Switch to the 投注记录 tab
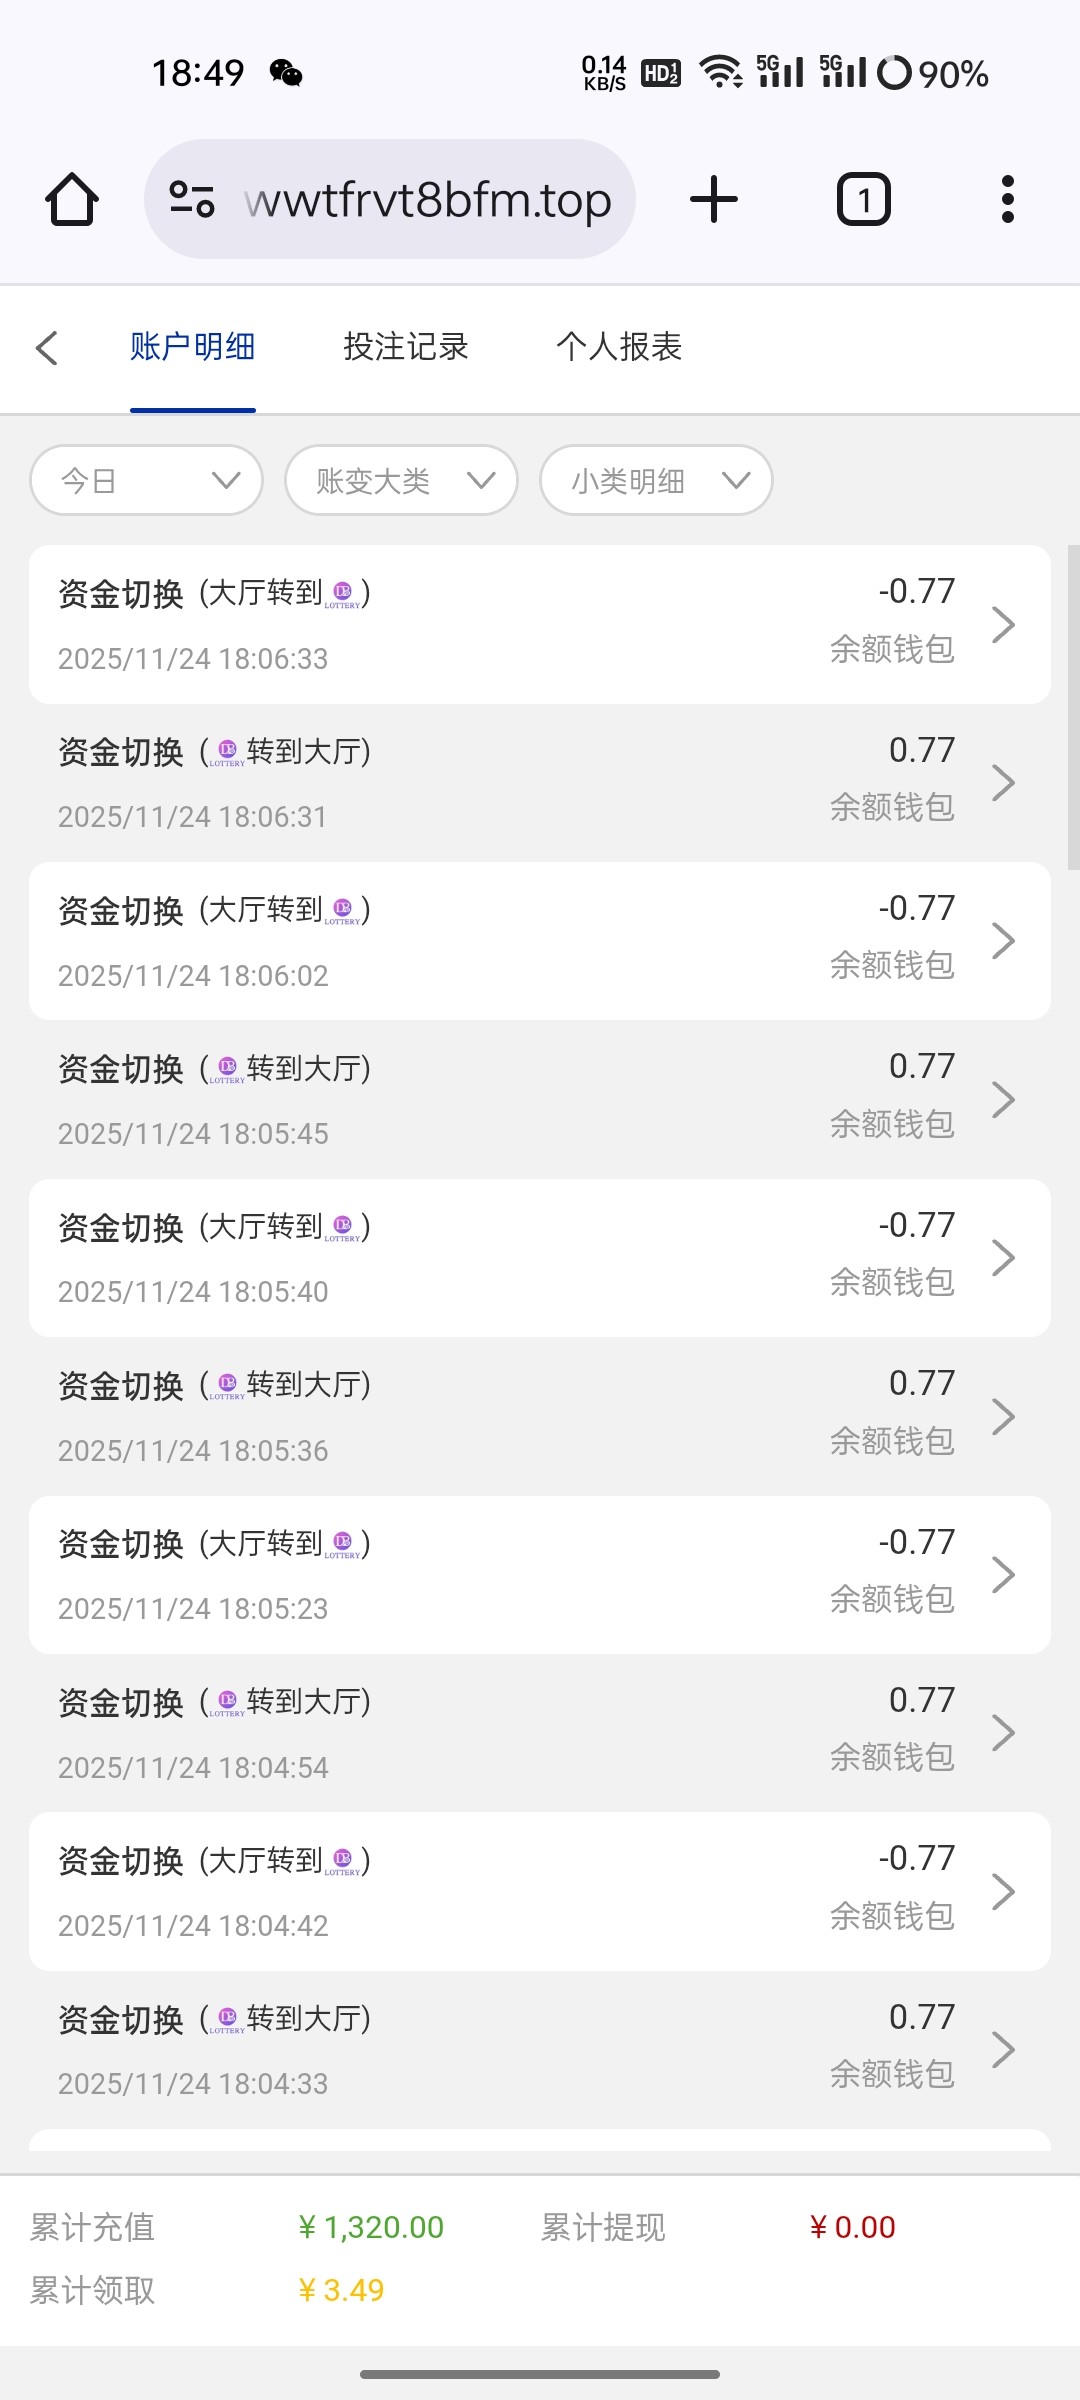Screen dimensions: 1080x2400 [406, 347]
